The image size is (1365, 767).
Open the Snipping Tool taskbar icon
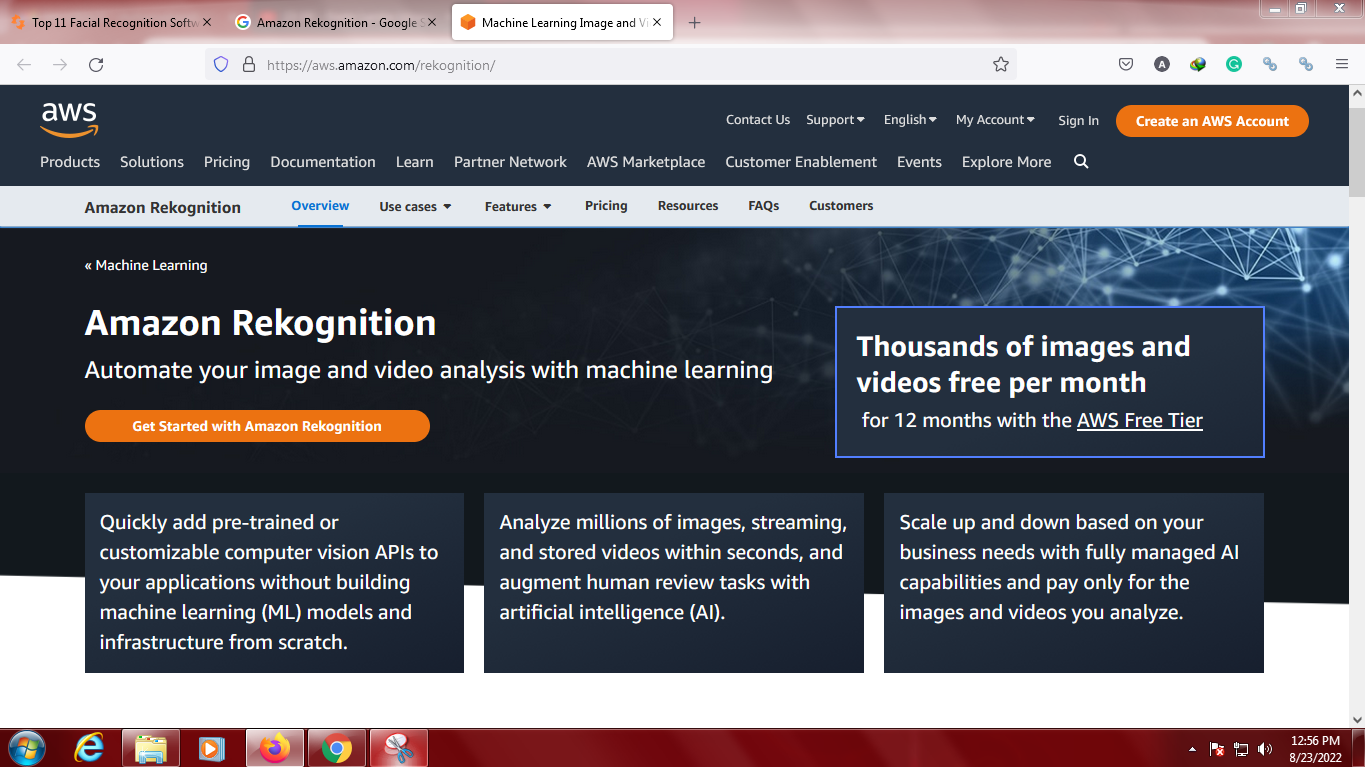tap(399, 748)
